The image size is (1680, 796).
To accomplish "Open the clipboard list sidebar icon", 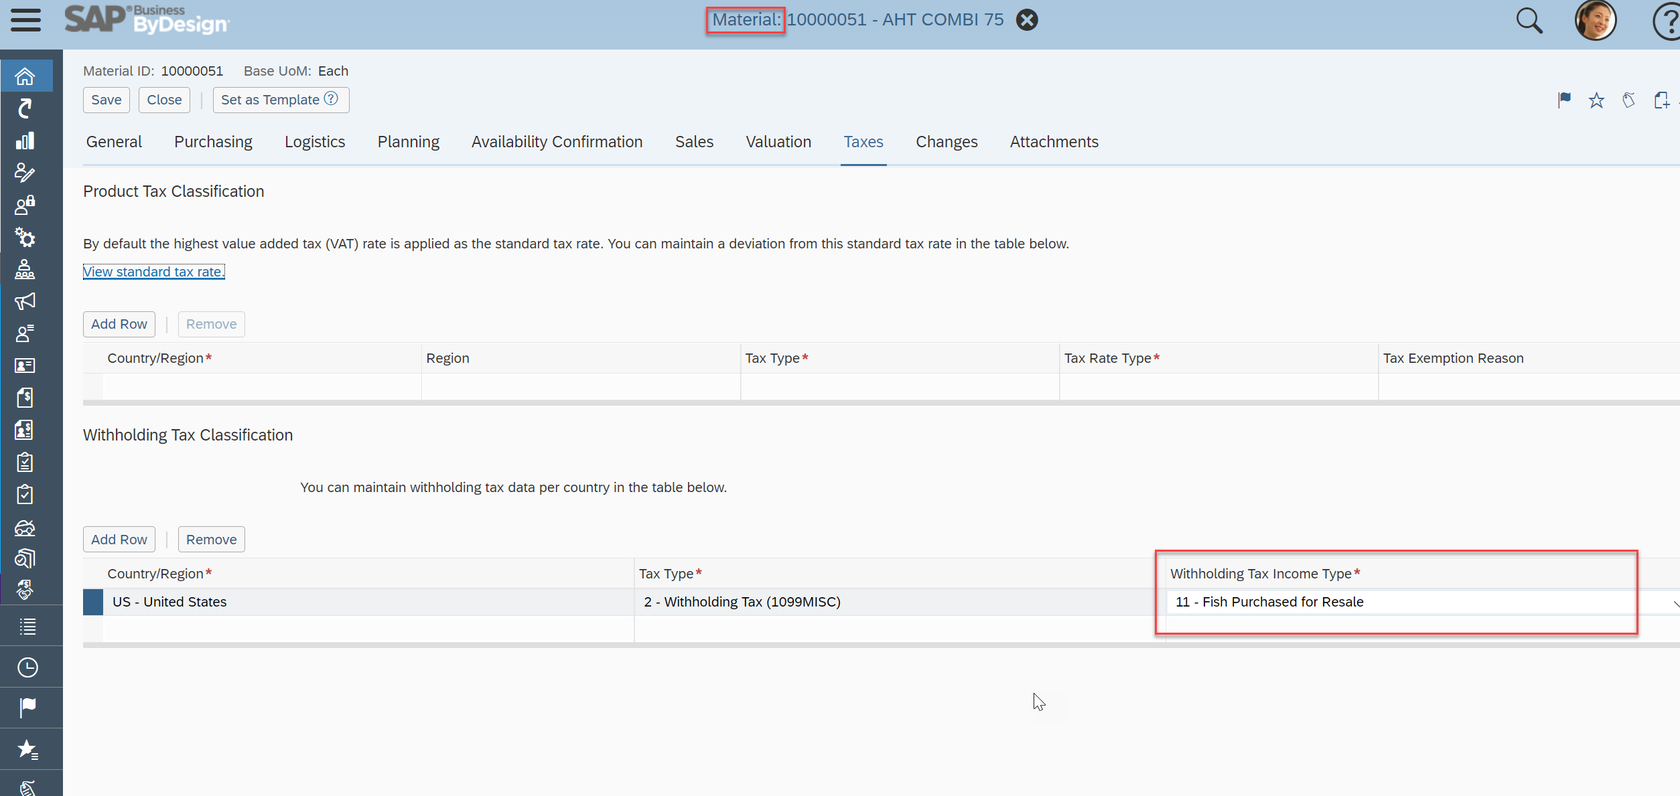I will pyautogui.click(x=25, y=462).
